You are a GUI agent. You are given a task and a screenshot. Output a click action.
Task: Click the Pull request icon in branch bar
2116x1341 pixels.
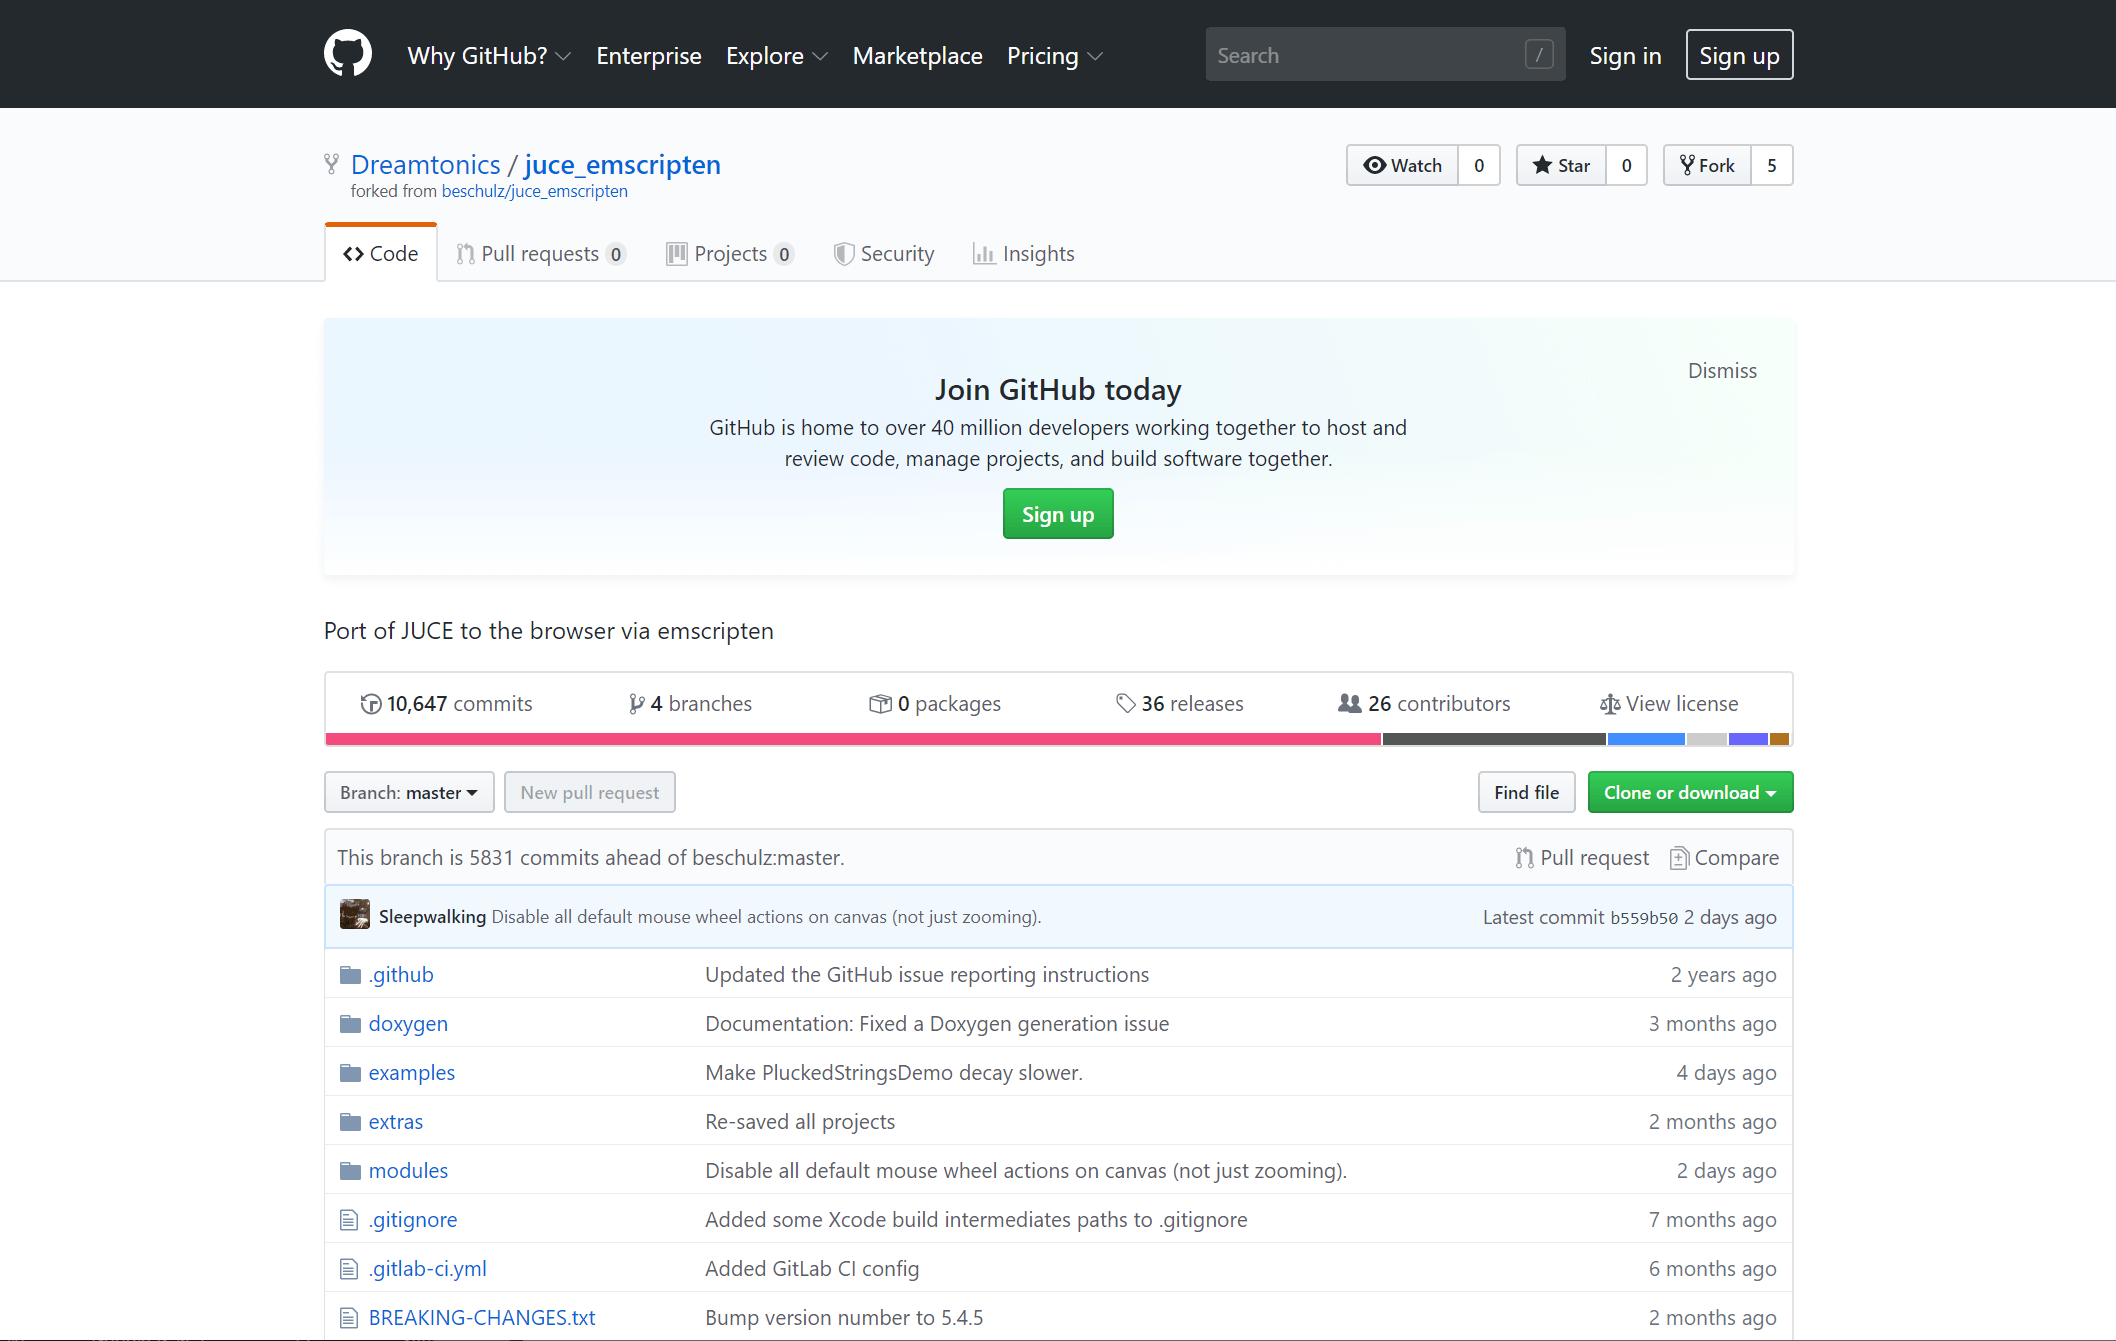pyautogui.click(x=1524, y=858)
